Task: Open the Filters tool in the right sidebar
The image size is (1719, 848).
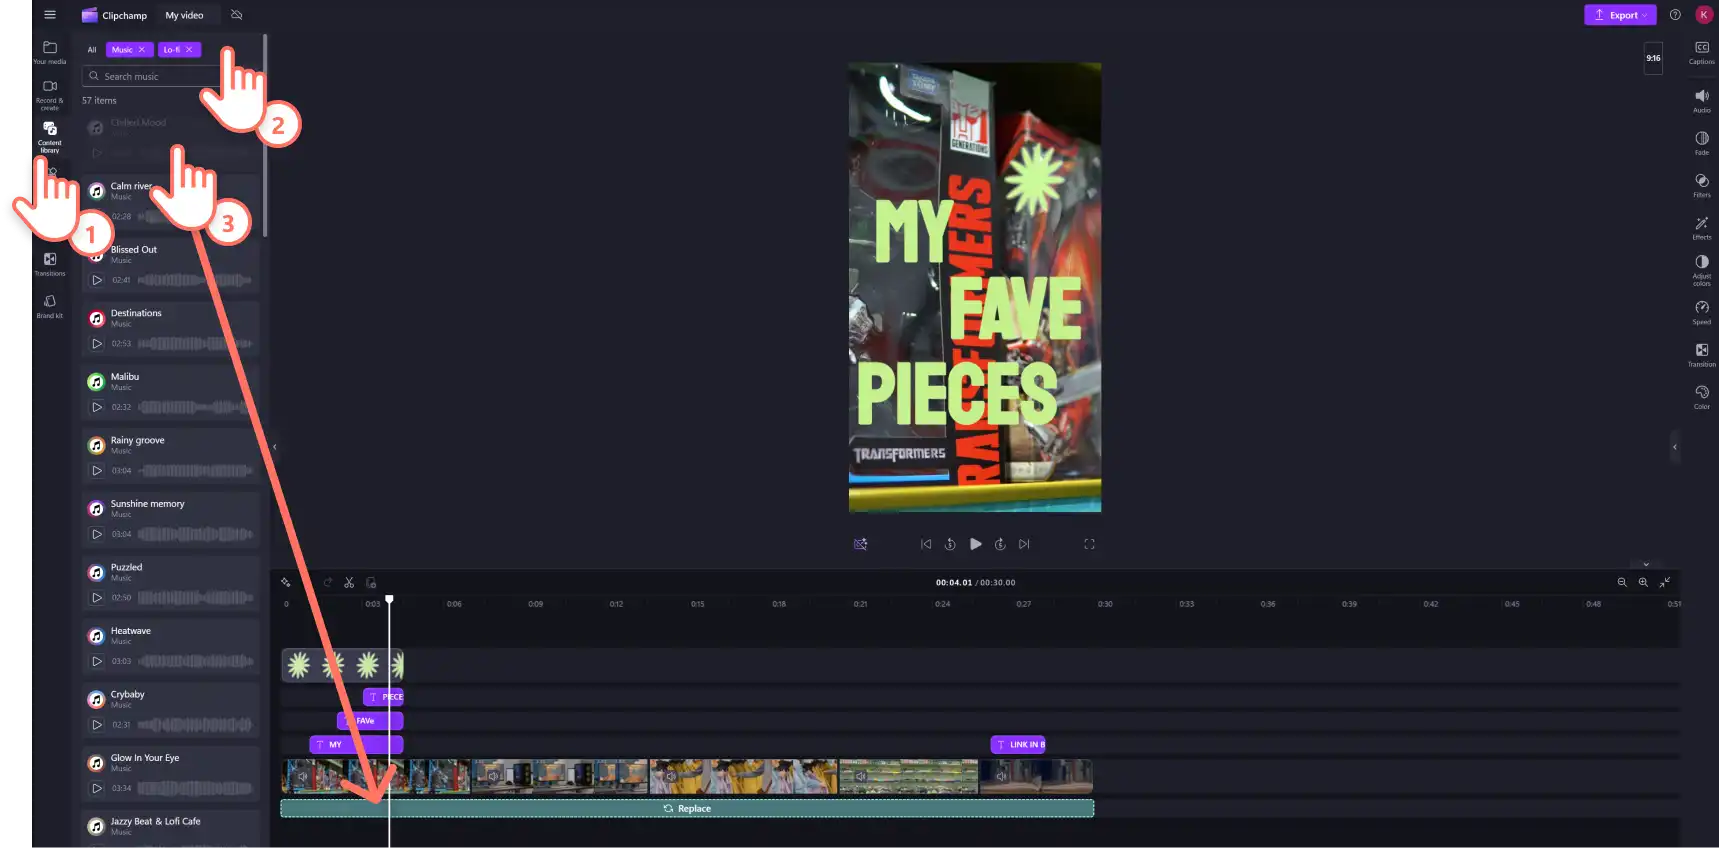Action: (1701, 185)
